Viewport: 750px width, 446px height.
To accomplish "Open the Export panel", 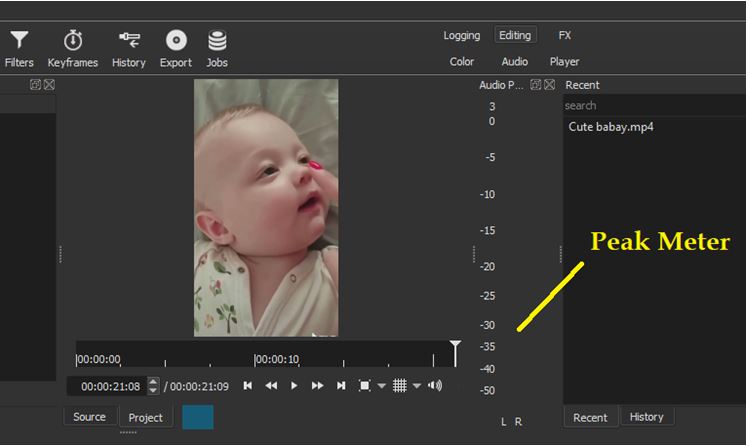I will (x=176, y=49).
